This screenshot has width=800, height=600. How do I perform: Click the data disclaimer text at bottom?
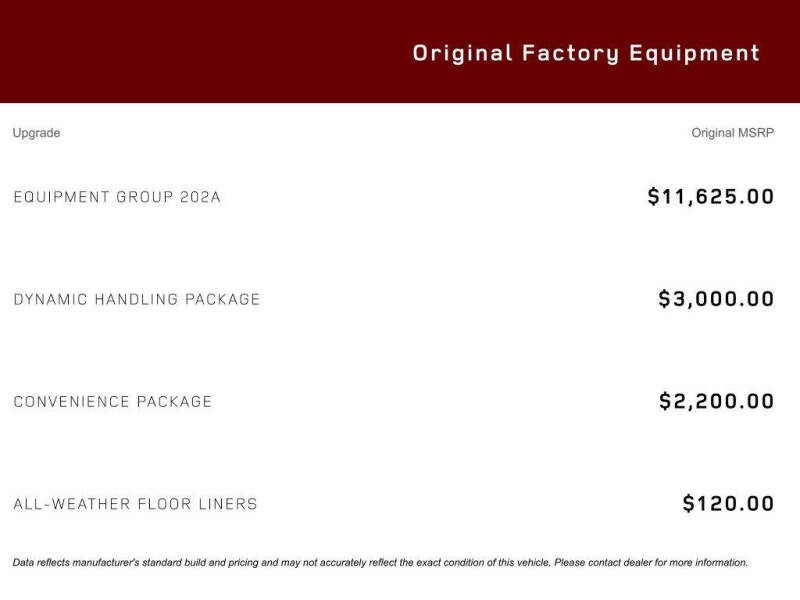click(380, 562)
